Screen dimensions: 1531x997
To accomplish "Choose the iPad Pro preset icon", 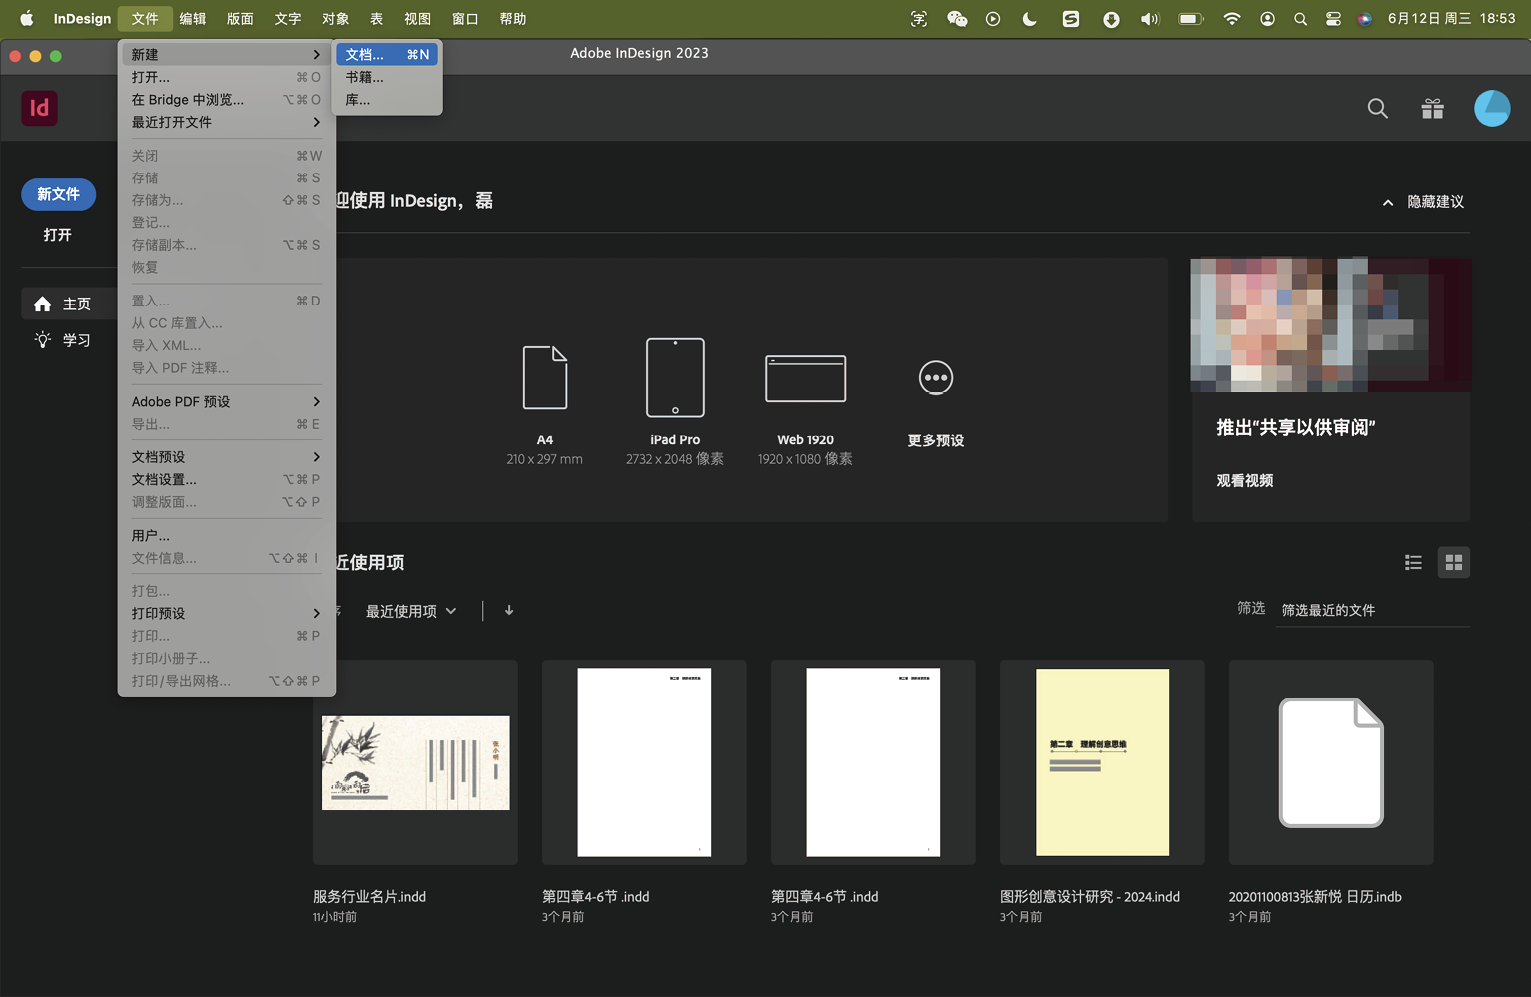I will pyautogui.click(x=675, y=378).
